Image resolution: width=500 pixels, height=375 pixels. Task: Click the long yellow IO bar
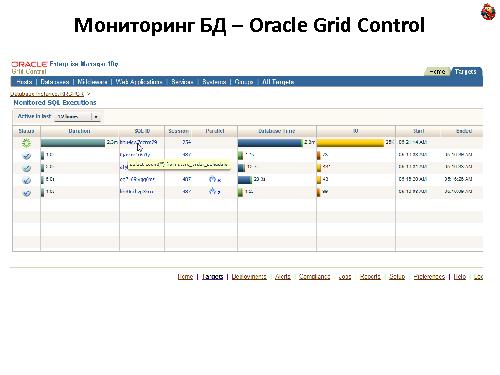point(350,143)
